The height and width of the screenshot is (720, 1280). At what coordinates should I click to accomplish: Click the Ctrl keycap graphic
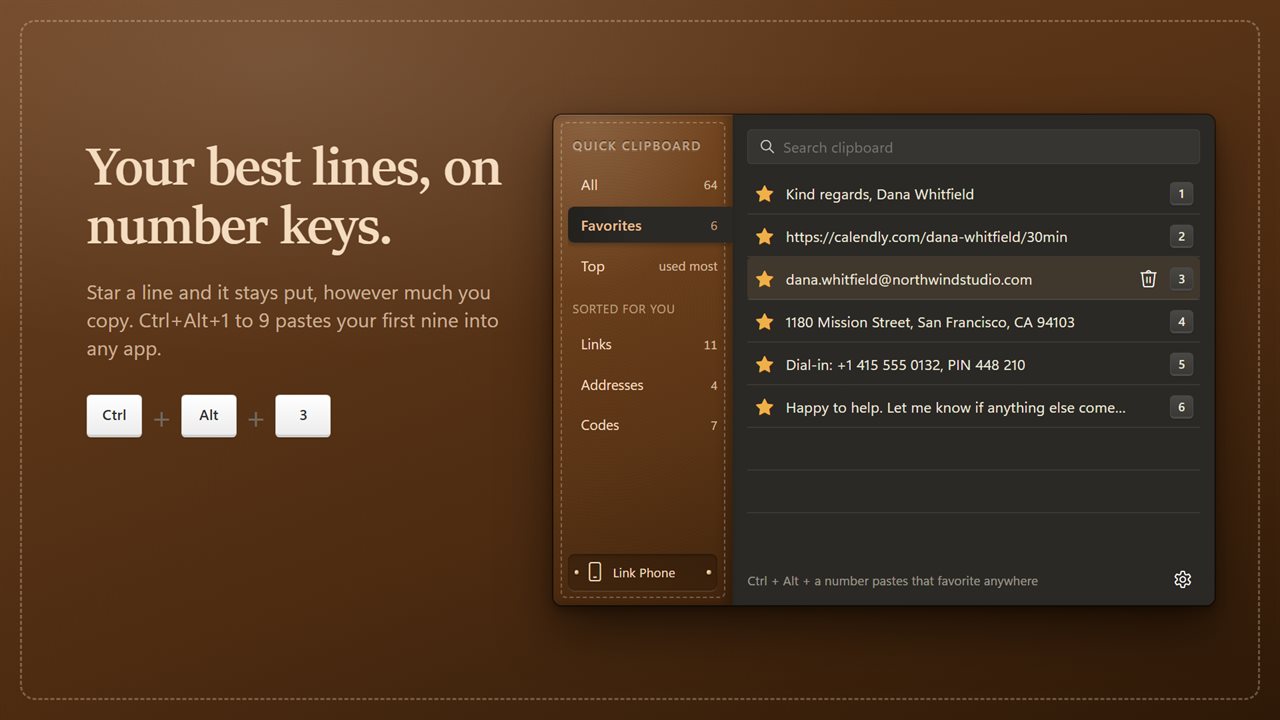[114, 416]
